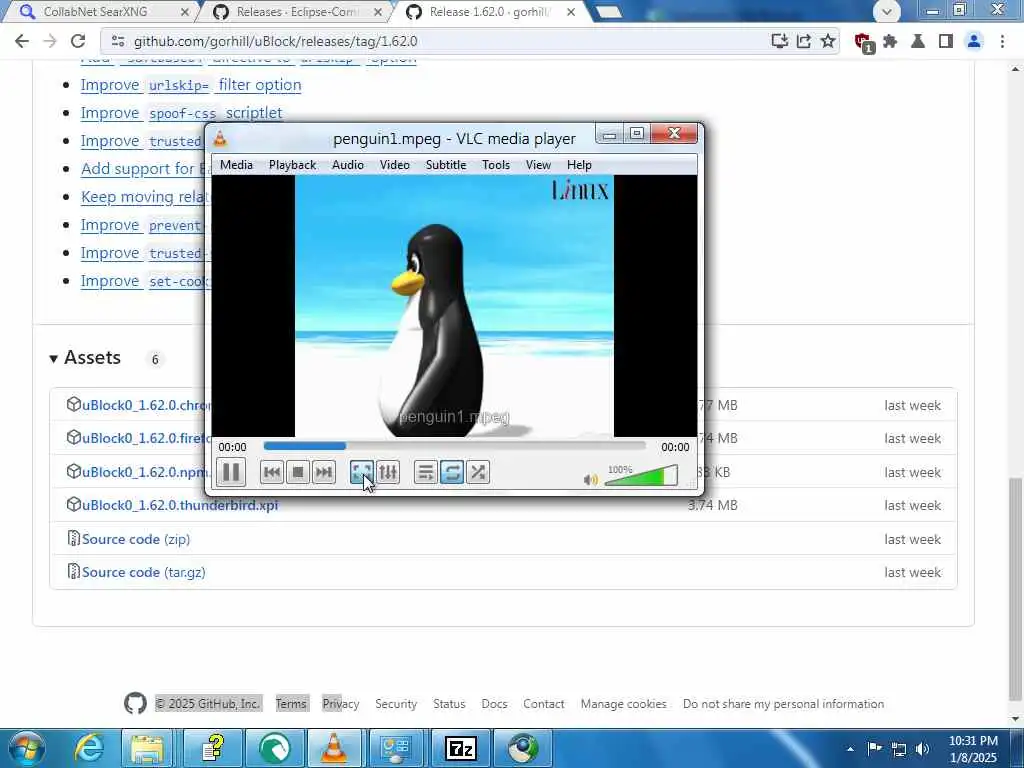Viewport: 1024px width, 768px height.
Task: Open uBlock Origin extension icon
Action: click(x=864, y=42)
